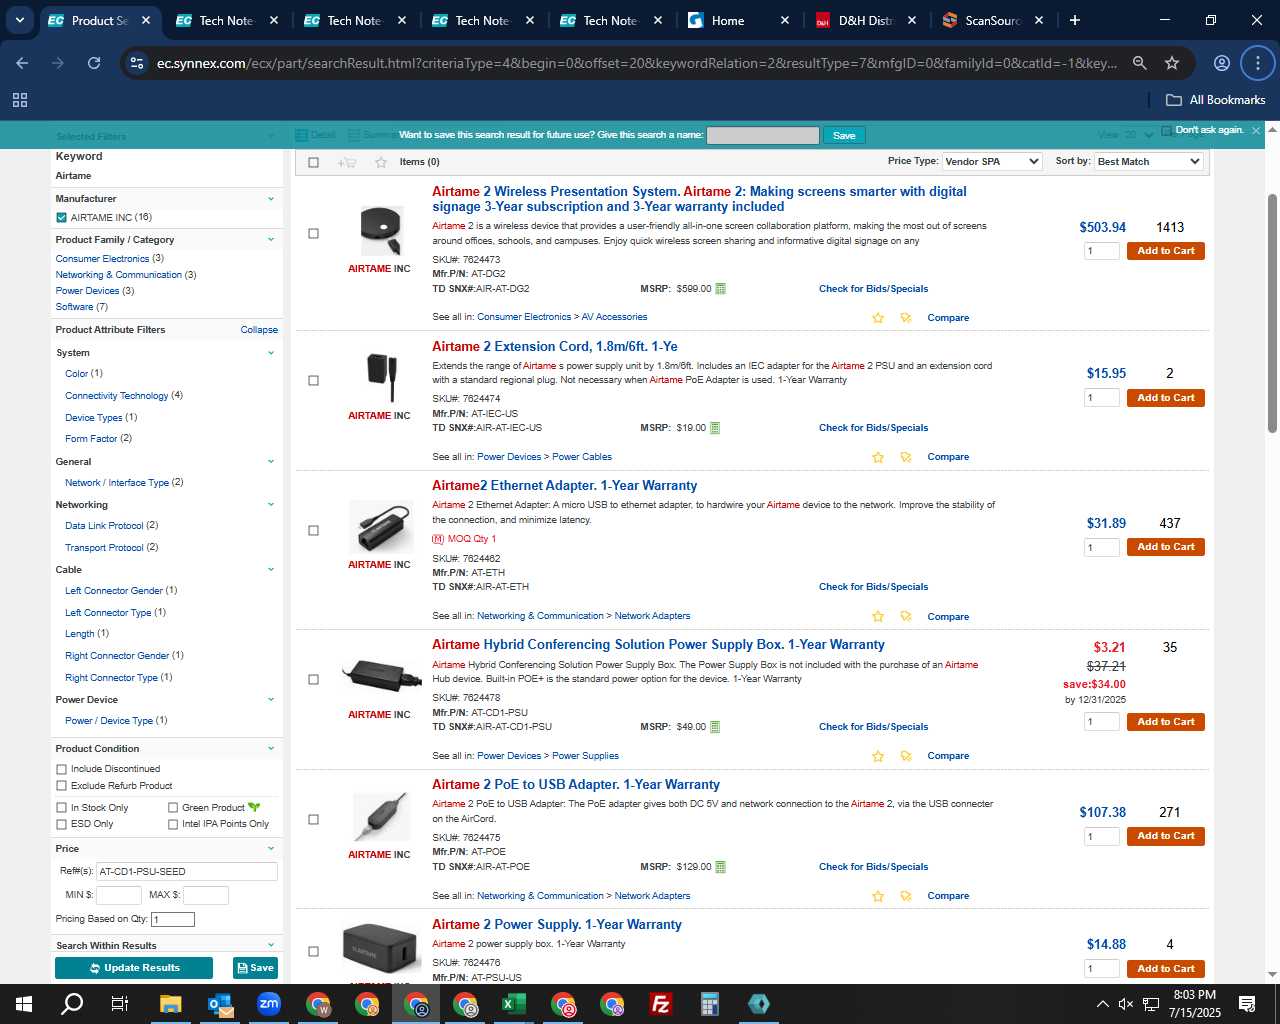
Task: Click the favorite star for Airtame2 Ethernet Adapter
Action: [878, 617]
